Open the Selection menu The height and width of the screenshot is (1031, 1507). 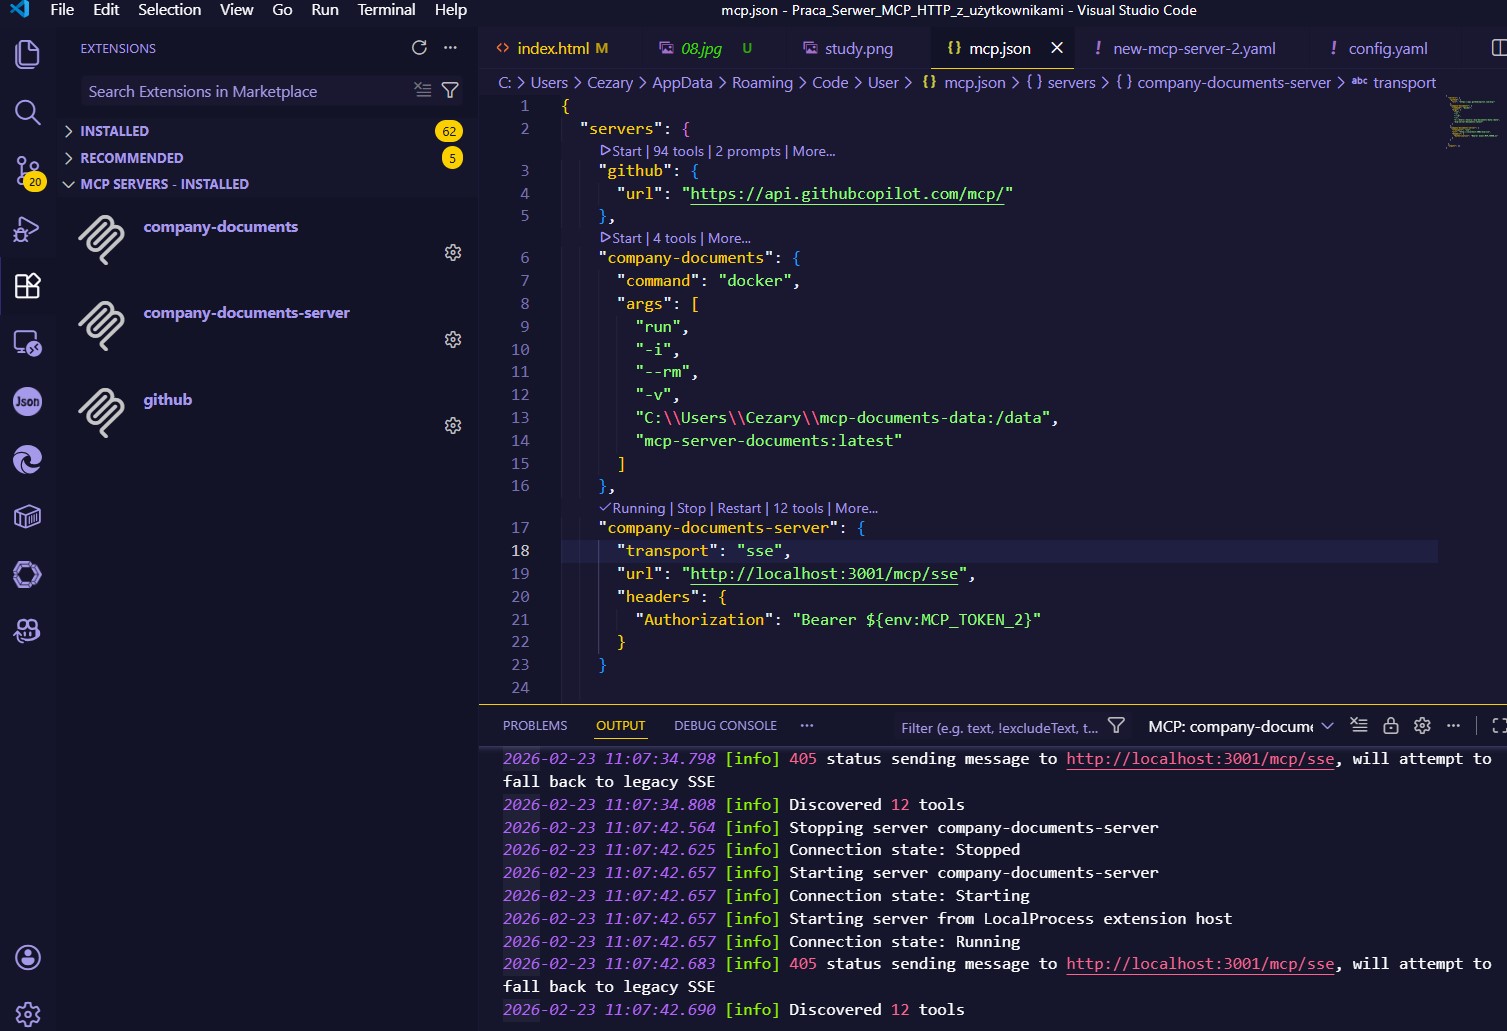pyautogui.click(x=169, y=10)
